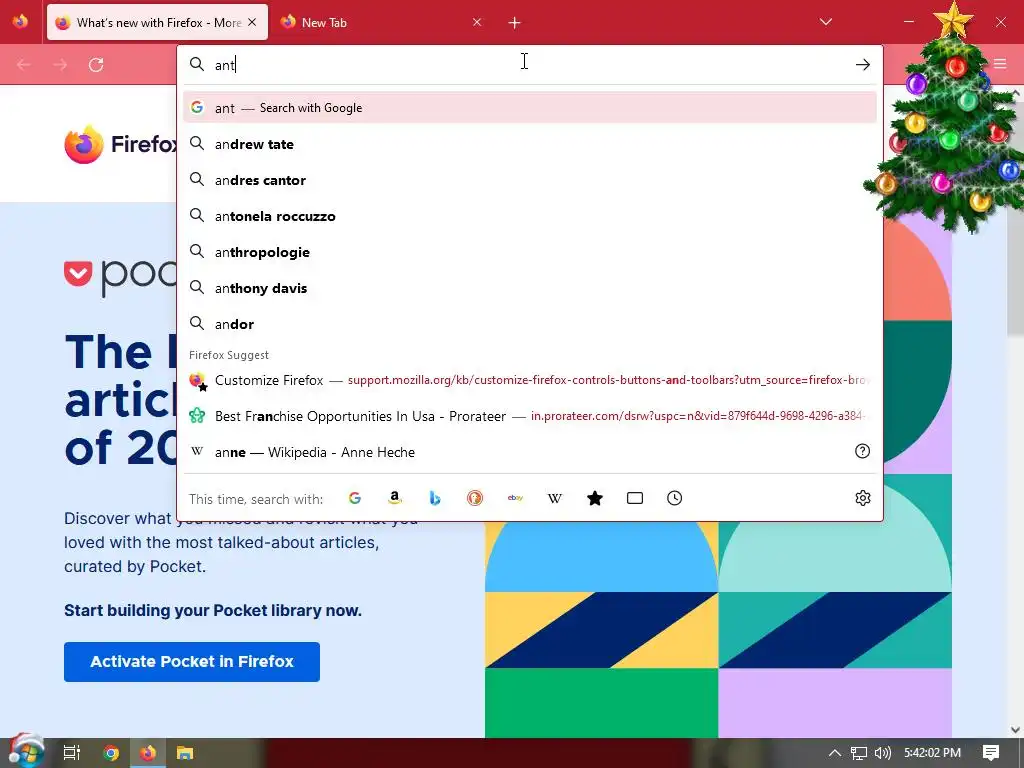The image size is (1024, 768).
Task: Open search settings gear icon
Action: pos(863,498)
